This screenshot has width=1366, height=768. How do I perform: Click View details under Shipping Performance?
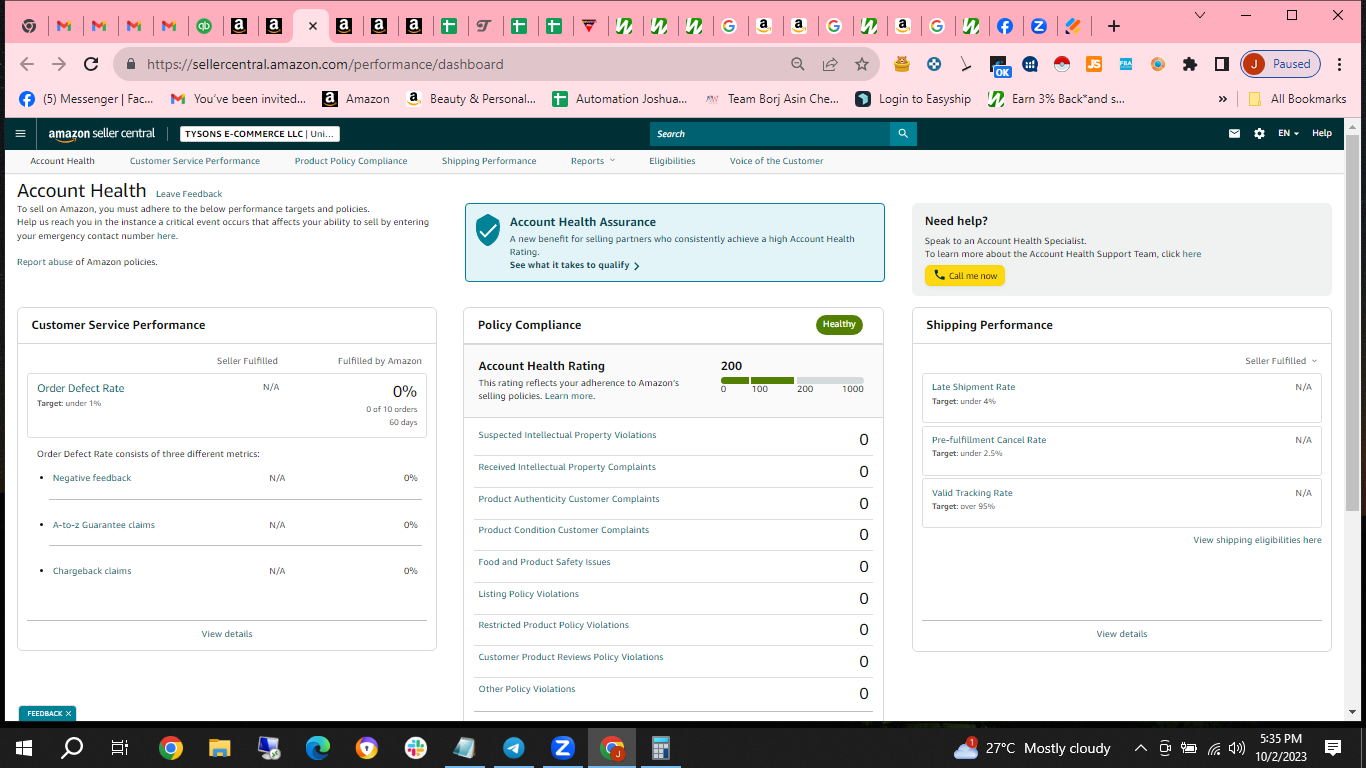[1122, 634]
